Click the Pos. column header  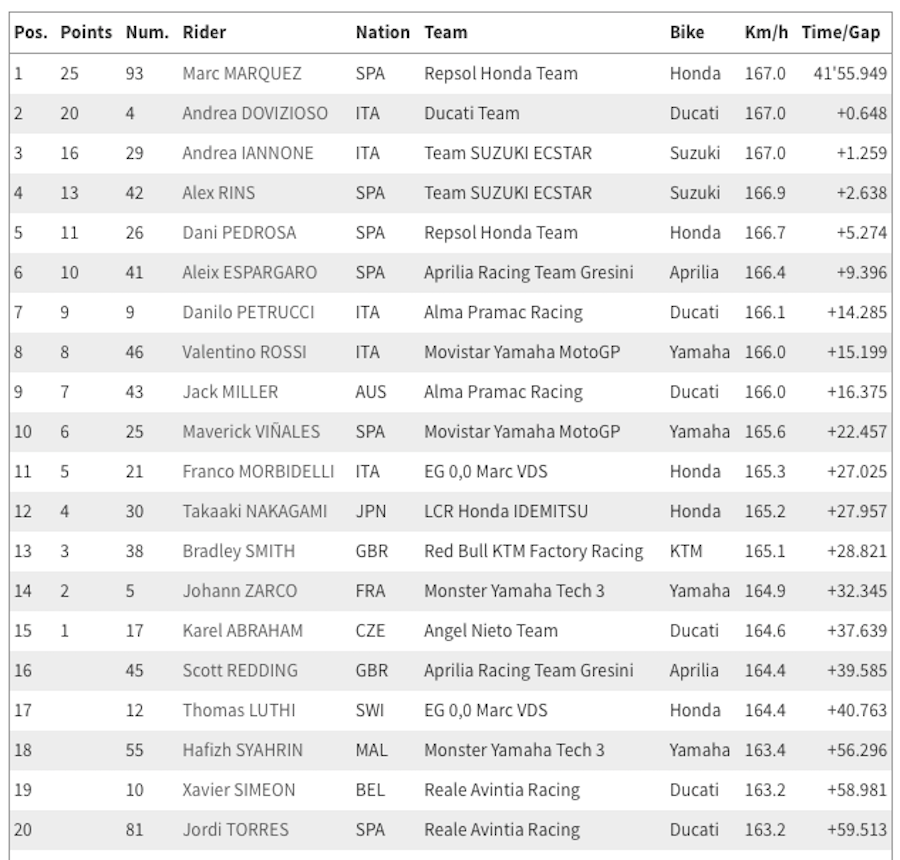click(x=30, y=32)
